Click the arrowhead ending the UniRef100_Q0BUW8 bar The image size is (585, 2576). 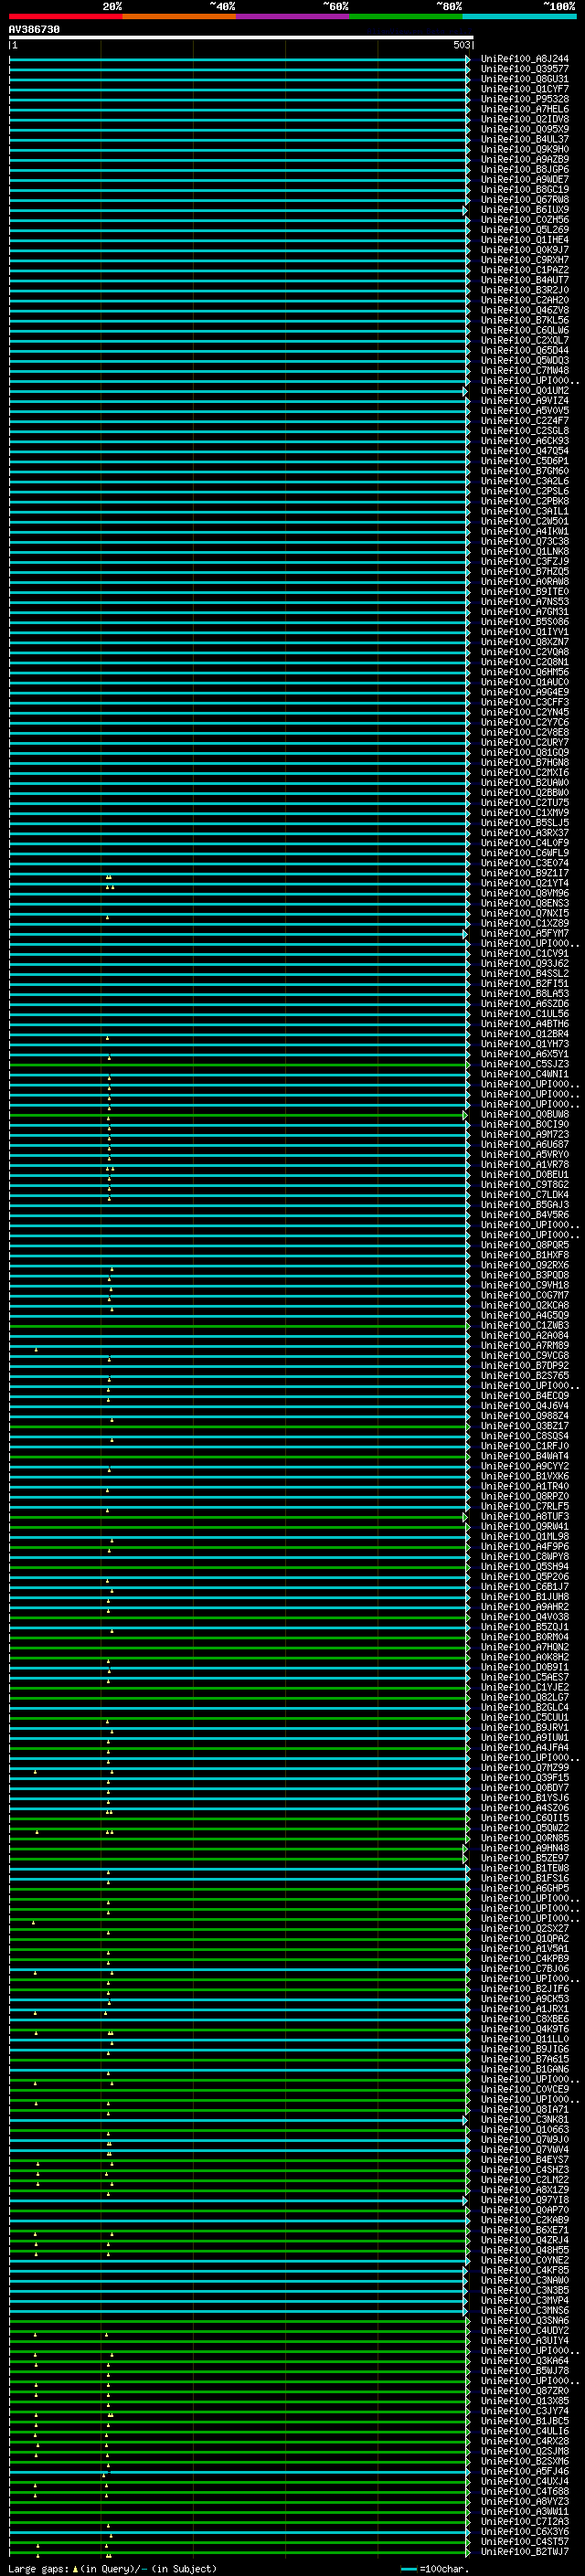point(465,1114)
